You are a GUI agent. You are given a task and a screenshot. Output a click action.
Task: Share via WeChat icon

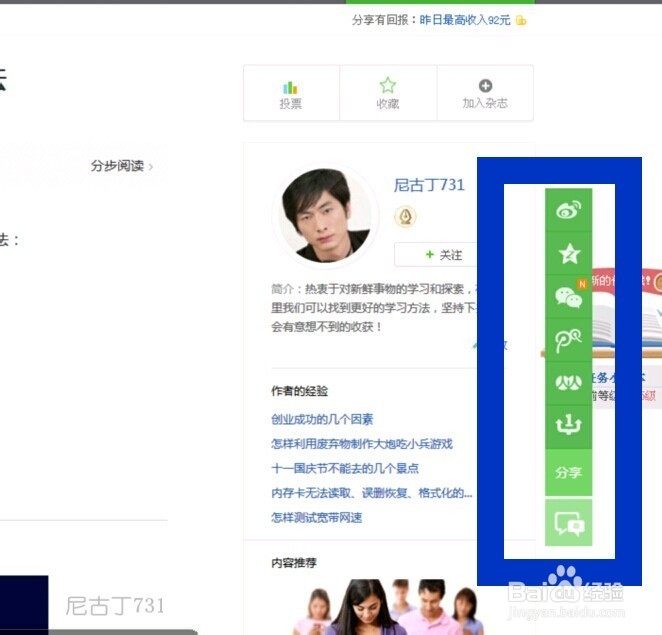[x=568, y=297]
